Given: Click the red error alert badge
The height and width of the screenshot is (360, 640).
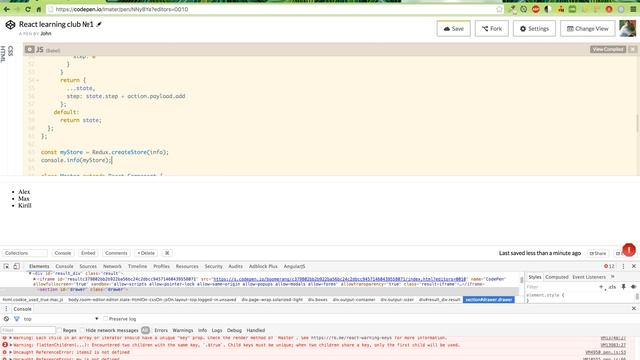Looking at the screenshot, I should (629, 249).
